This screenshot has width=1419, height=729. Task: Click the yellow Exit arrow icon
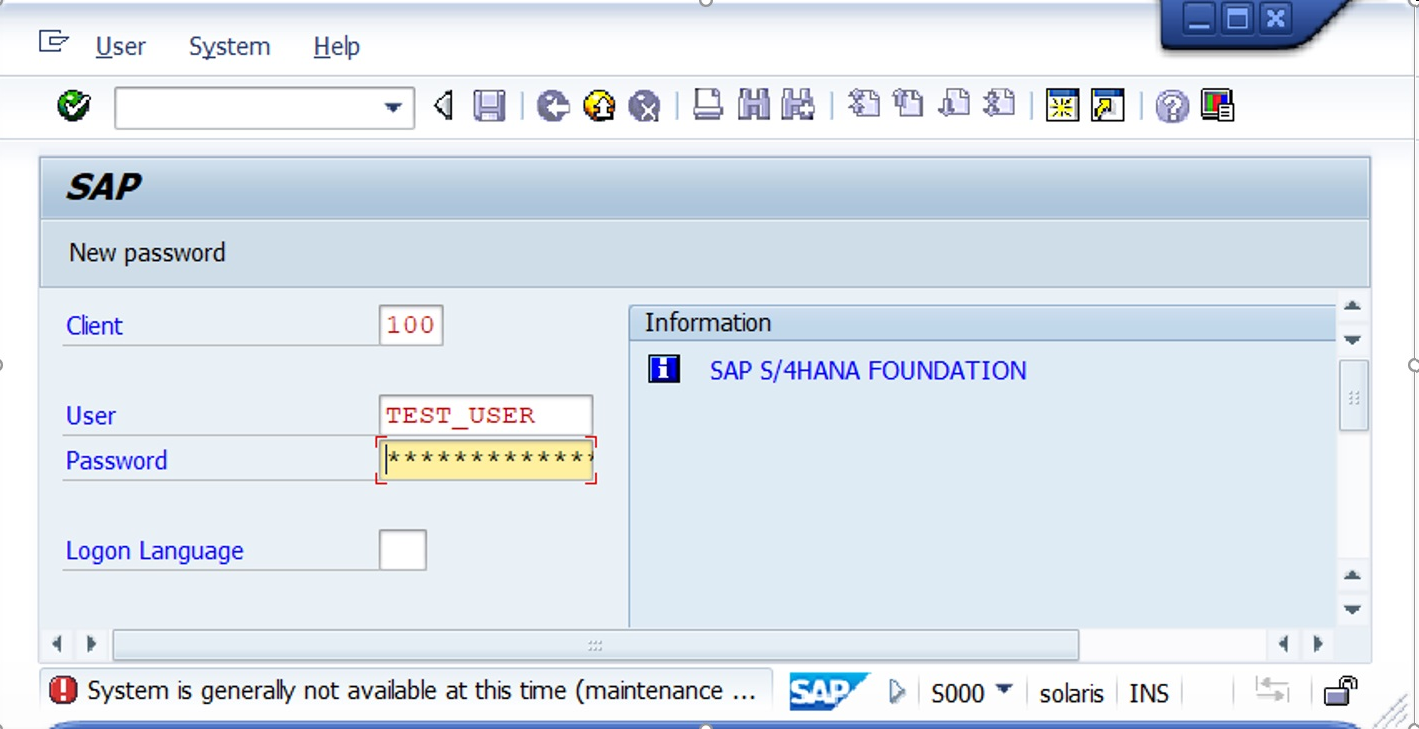click(598, 105)
